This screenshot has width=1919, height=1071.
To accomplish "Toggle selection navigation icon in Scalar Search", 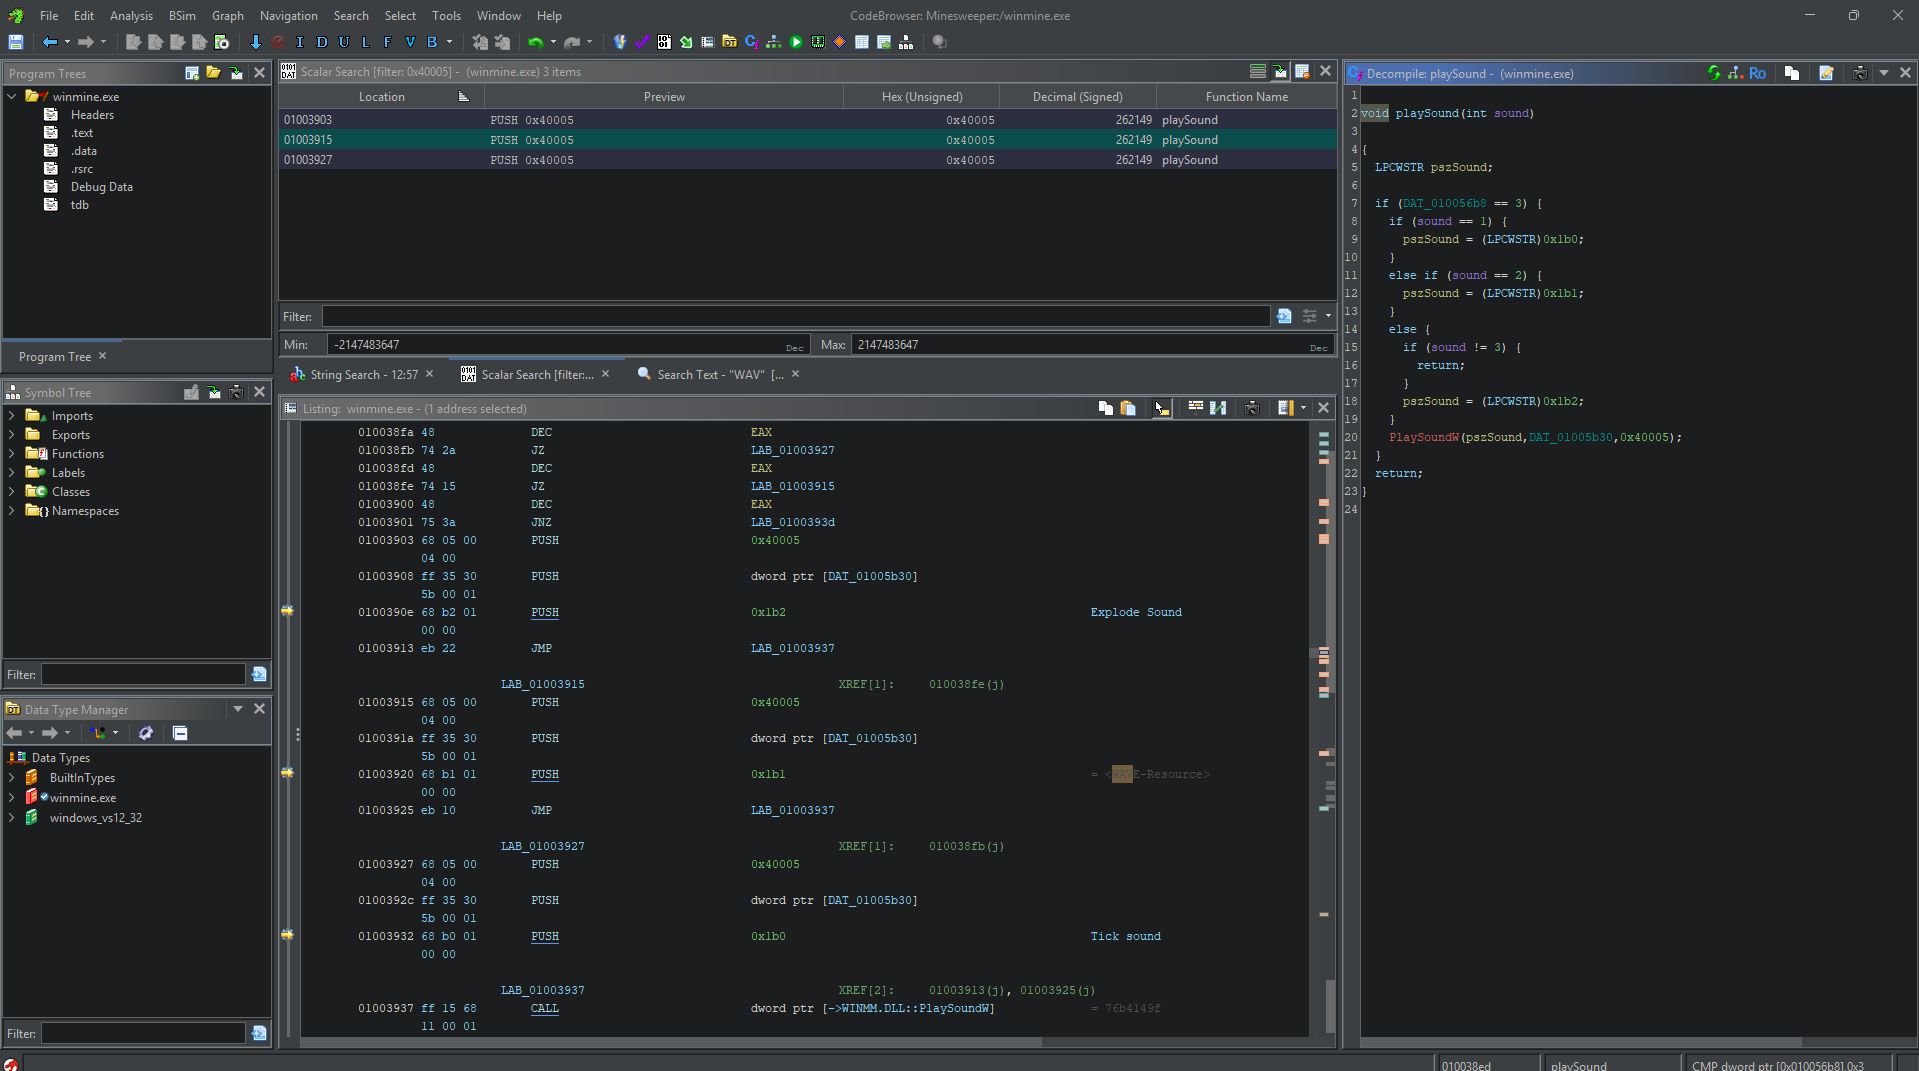I will [1280, 72].
